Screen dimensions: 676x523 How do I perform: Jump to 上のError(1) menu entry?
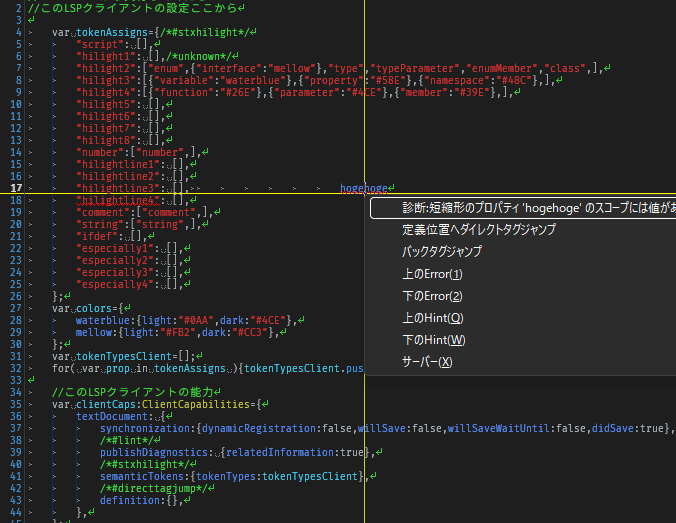pyautogui.click(x=432, y=274)
